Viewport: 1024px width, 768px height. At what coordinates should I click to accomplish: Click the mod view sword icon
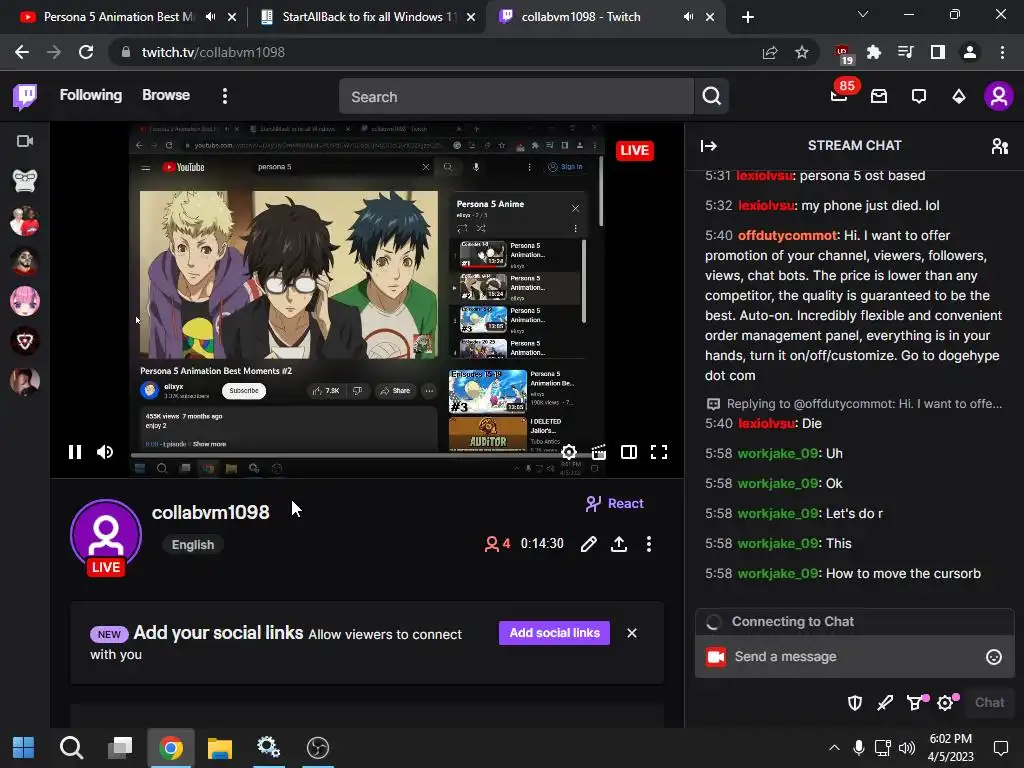(x=885, y=703)
